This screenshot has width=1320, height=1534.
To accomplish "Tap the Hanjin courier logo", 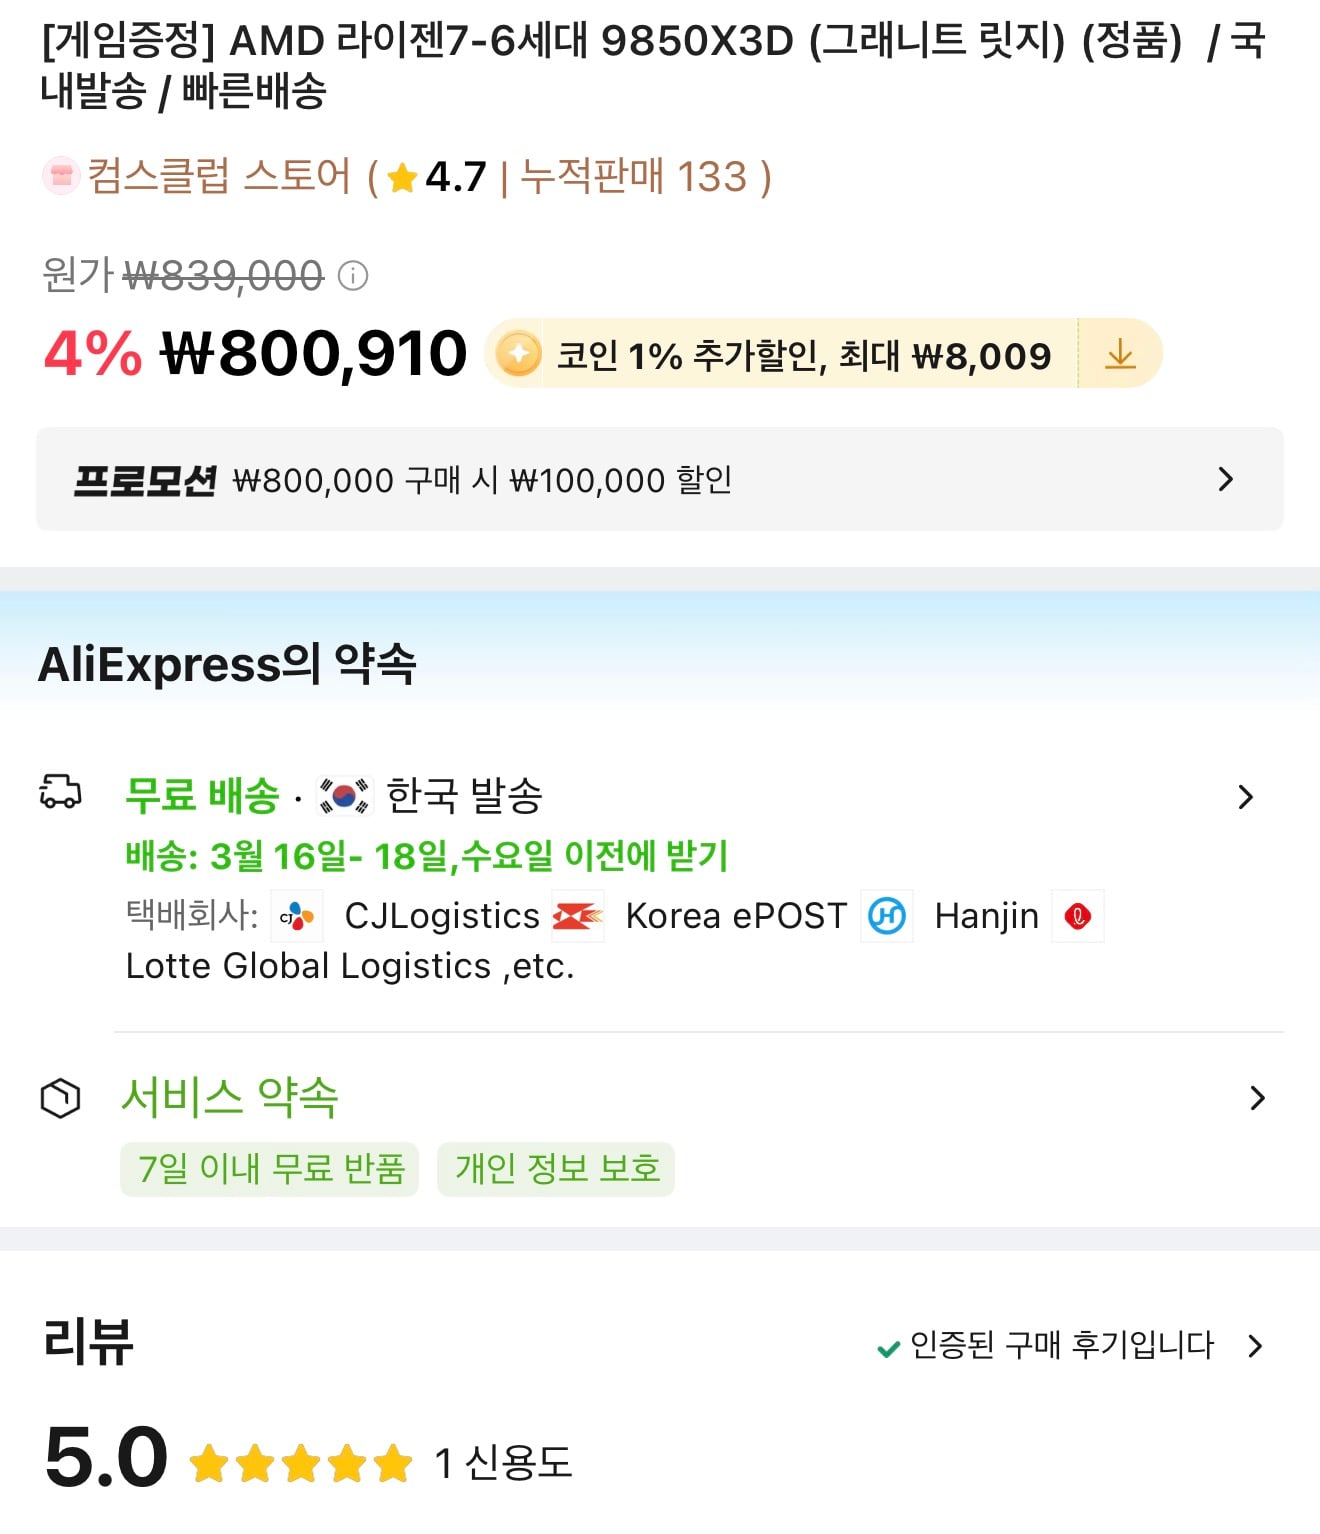I will coord(887,916).
